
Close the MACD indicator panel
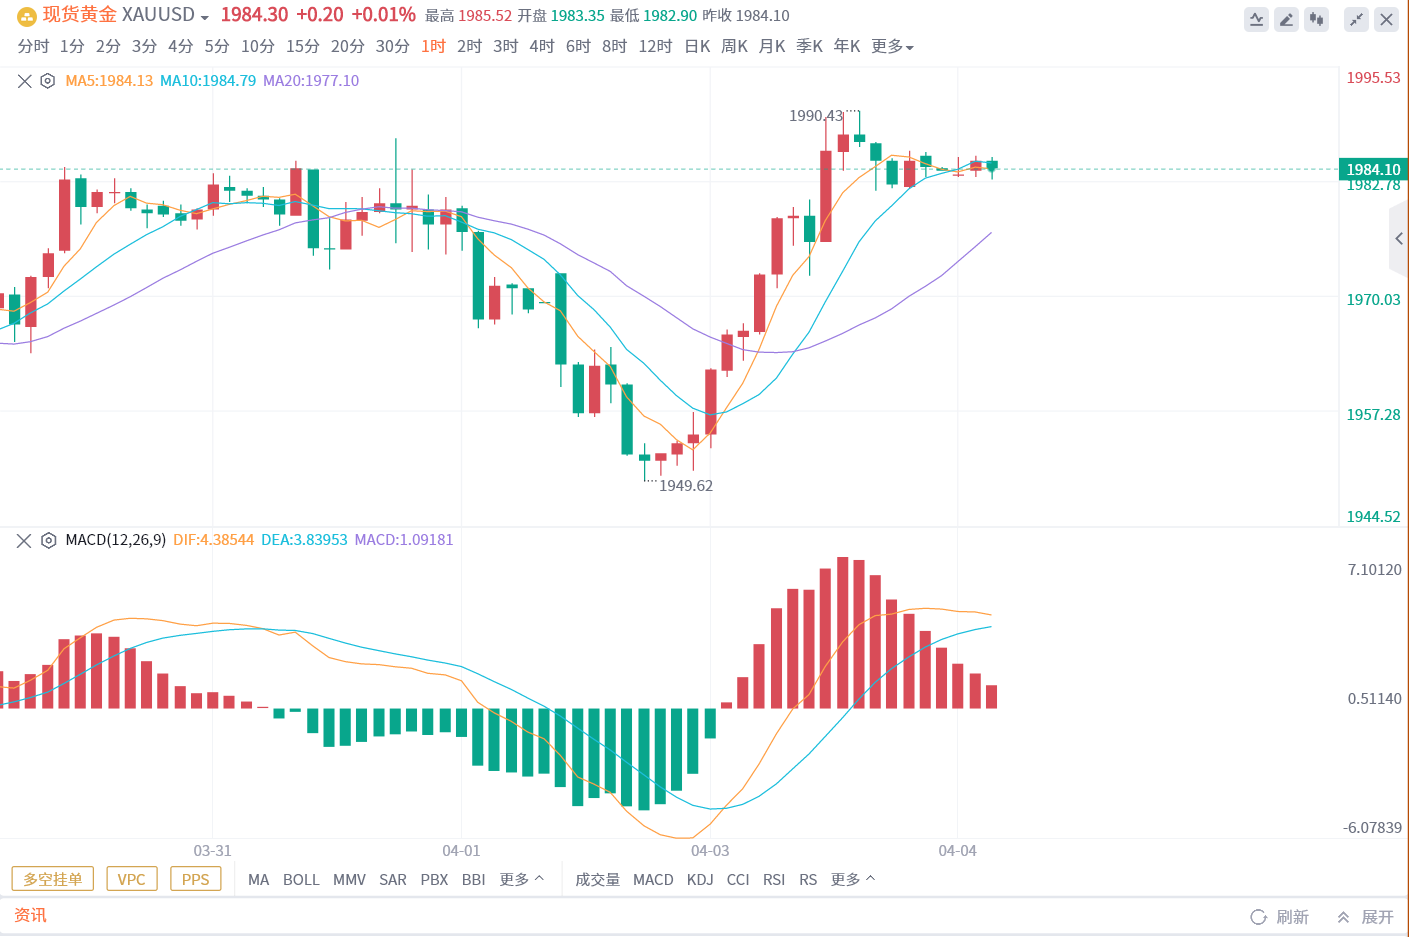25,540
